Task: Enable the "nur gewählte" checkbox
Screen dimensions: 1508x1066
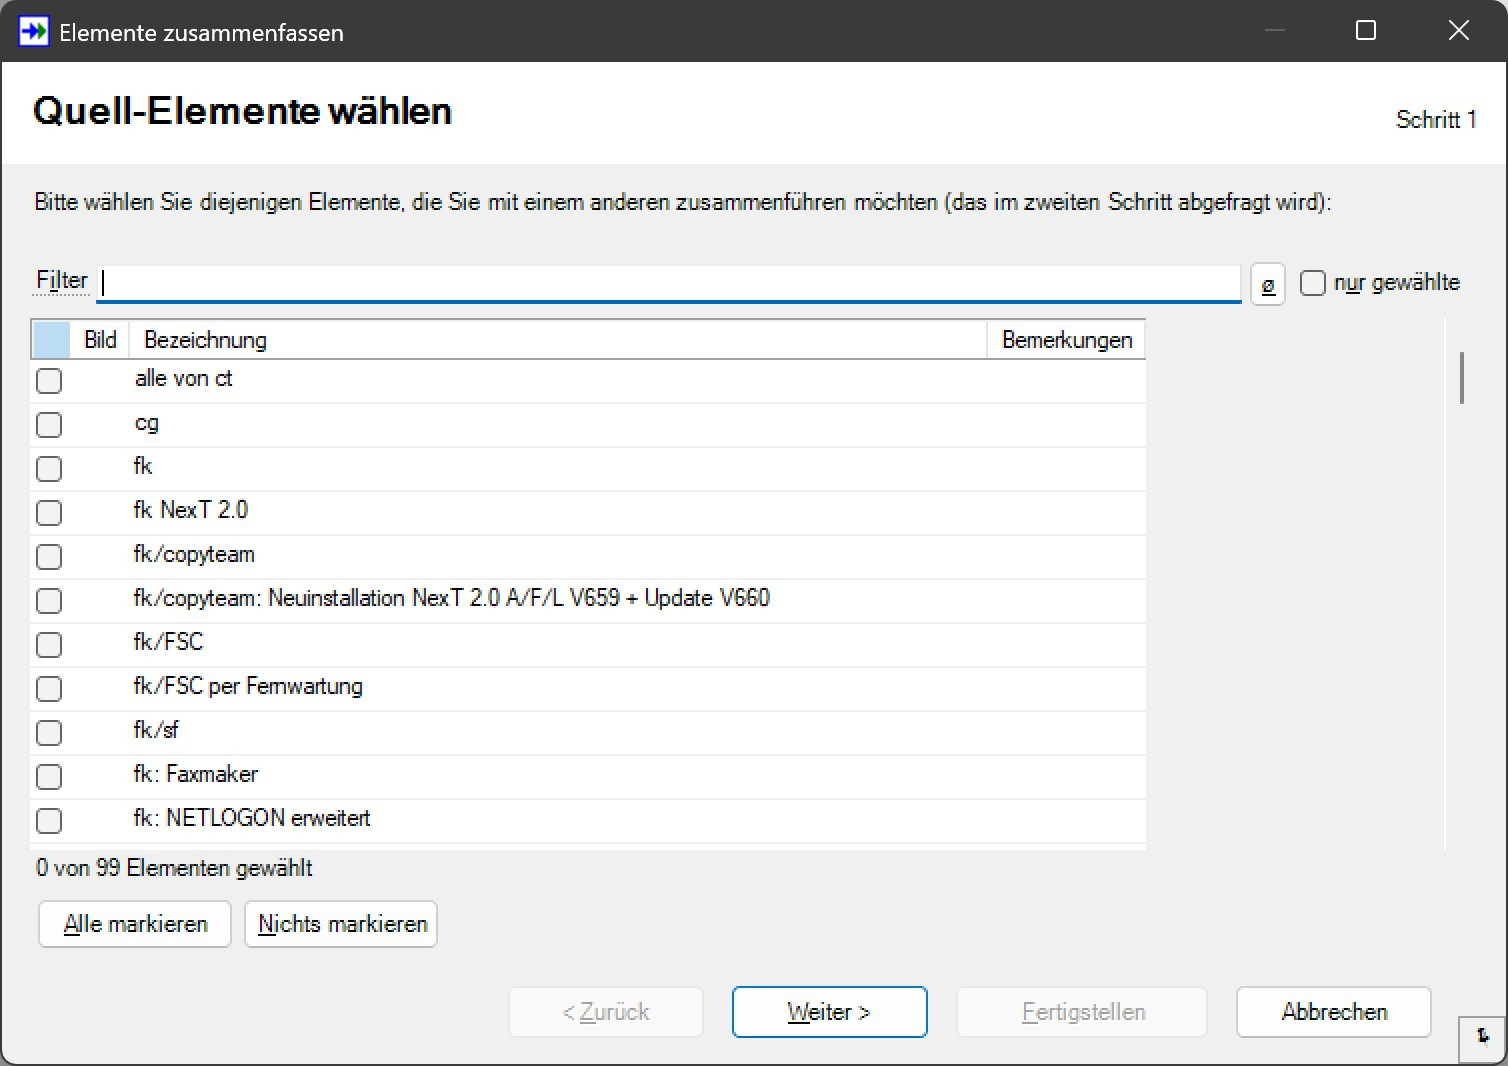Action: click(x=1312, y=283)
